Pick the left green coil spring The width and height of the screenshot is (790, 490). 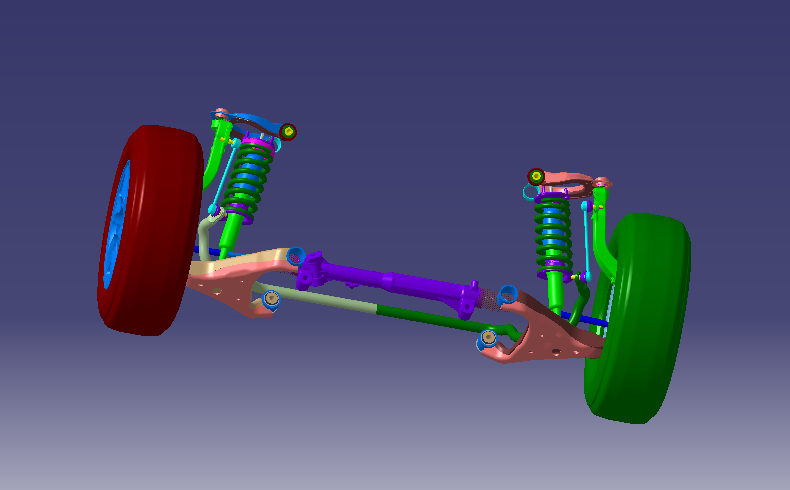coord(247,180)
